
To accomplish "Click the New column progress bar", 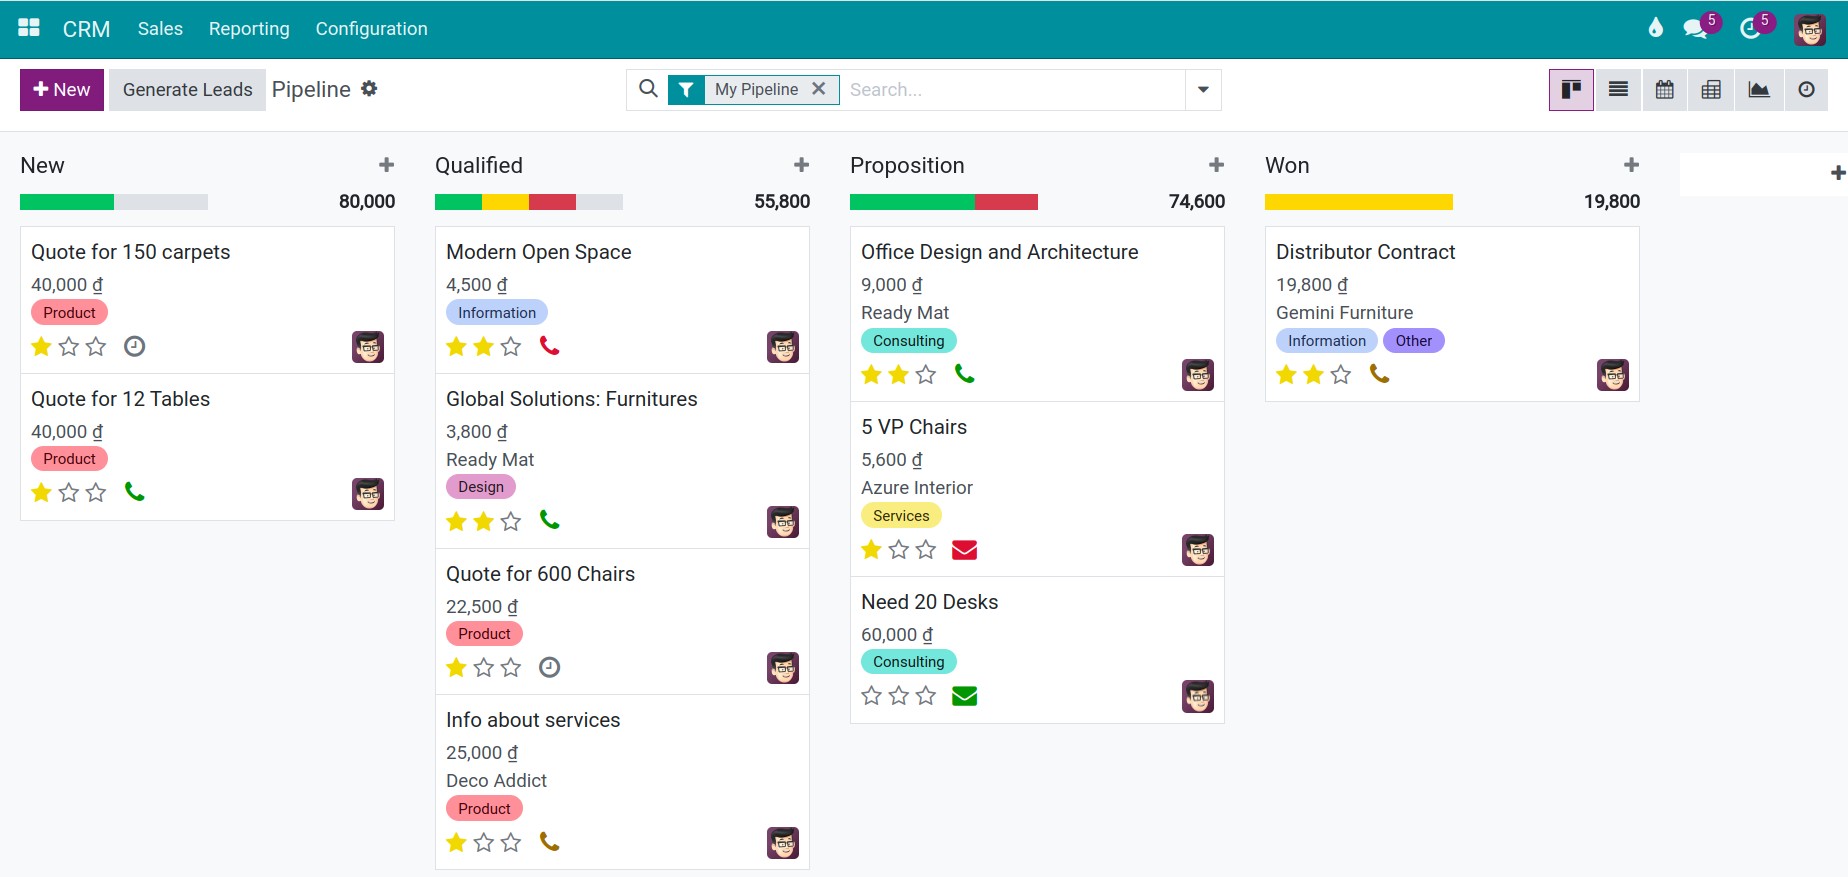I will 114,202.
